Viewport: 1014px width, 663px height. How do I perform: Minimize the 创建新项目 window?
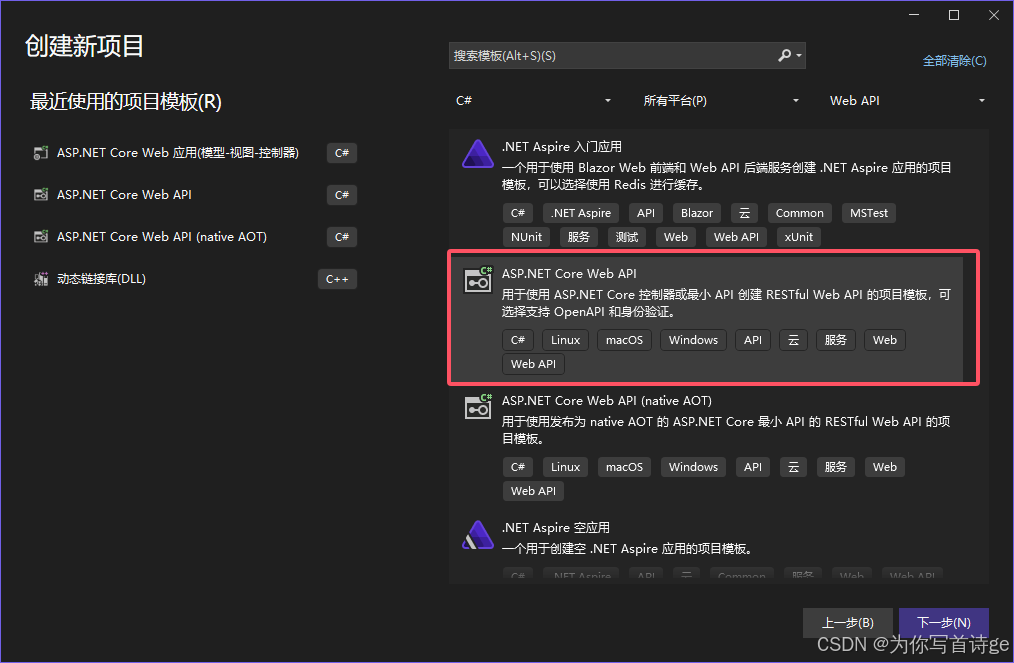point(914,15)
